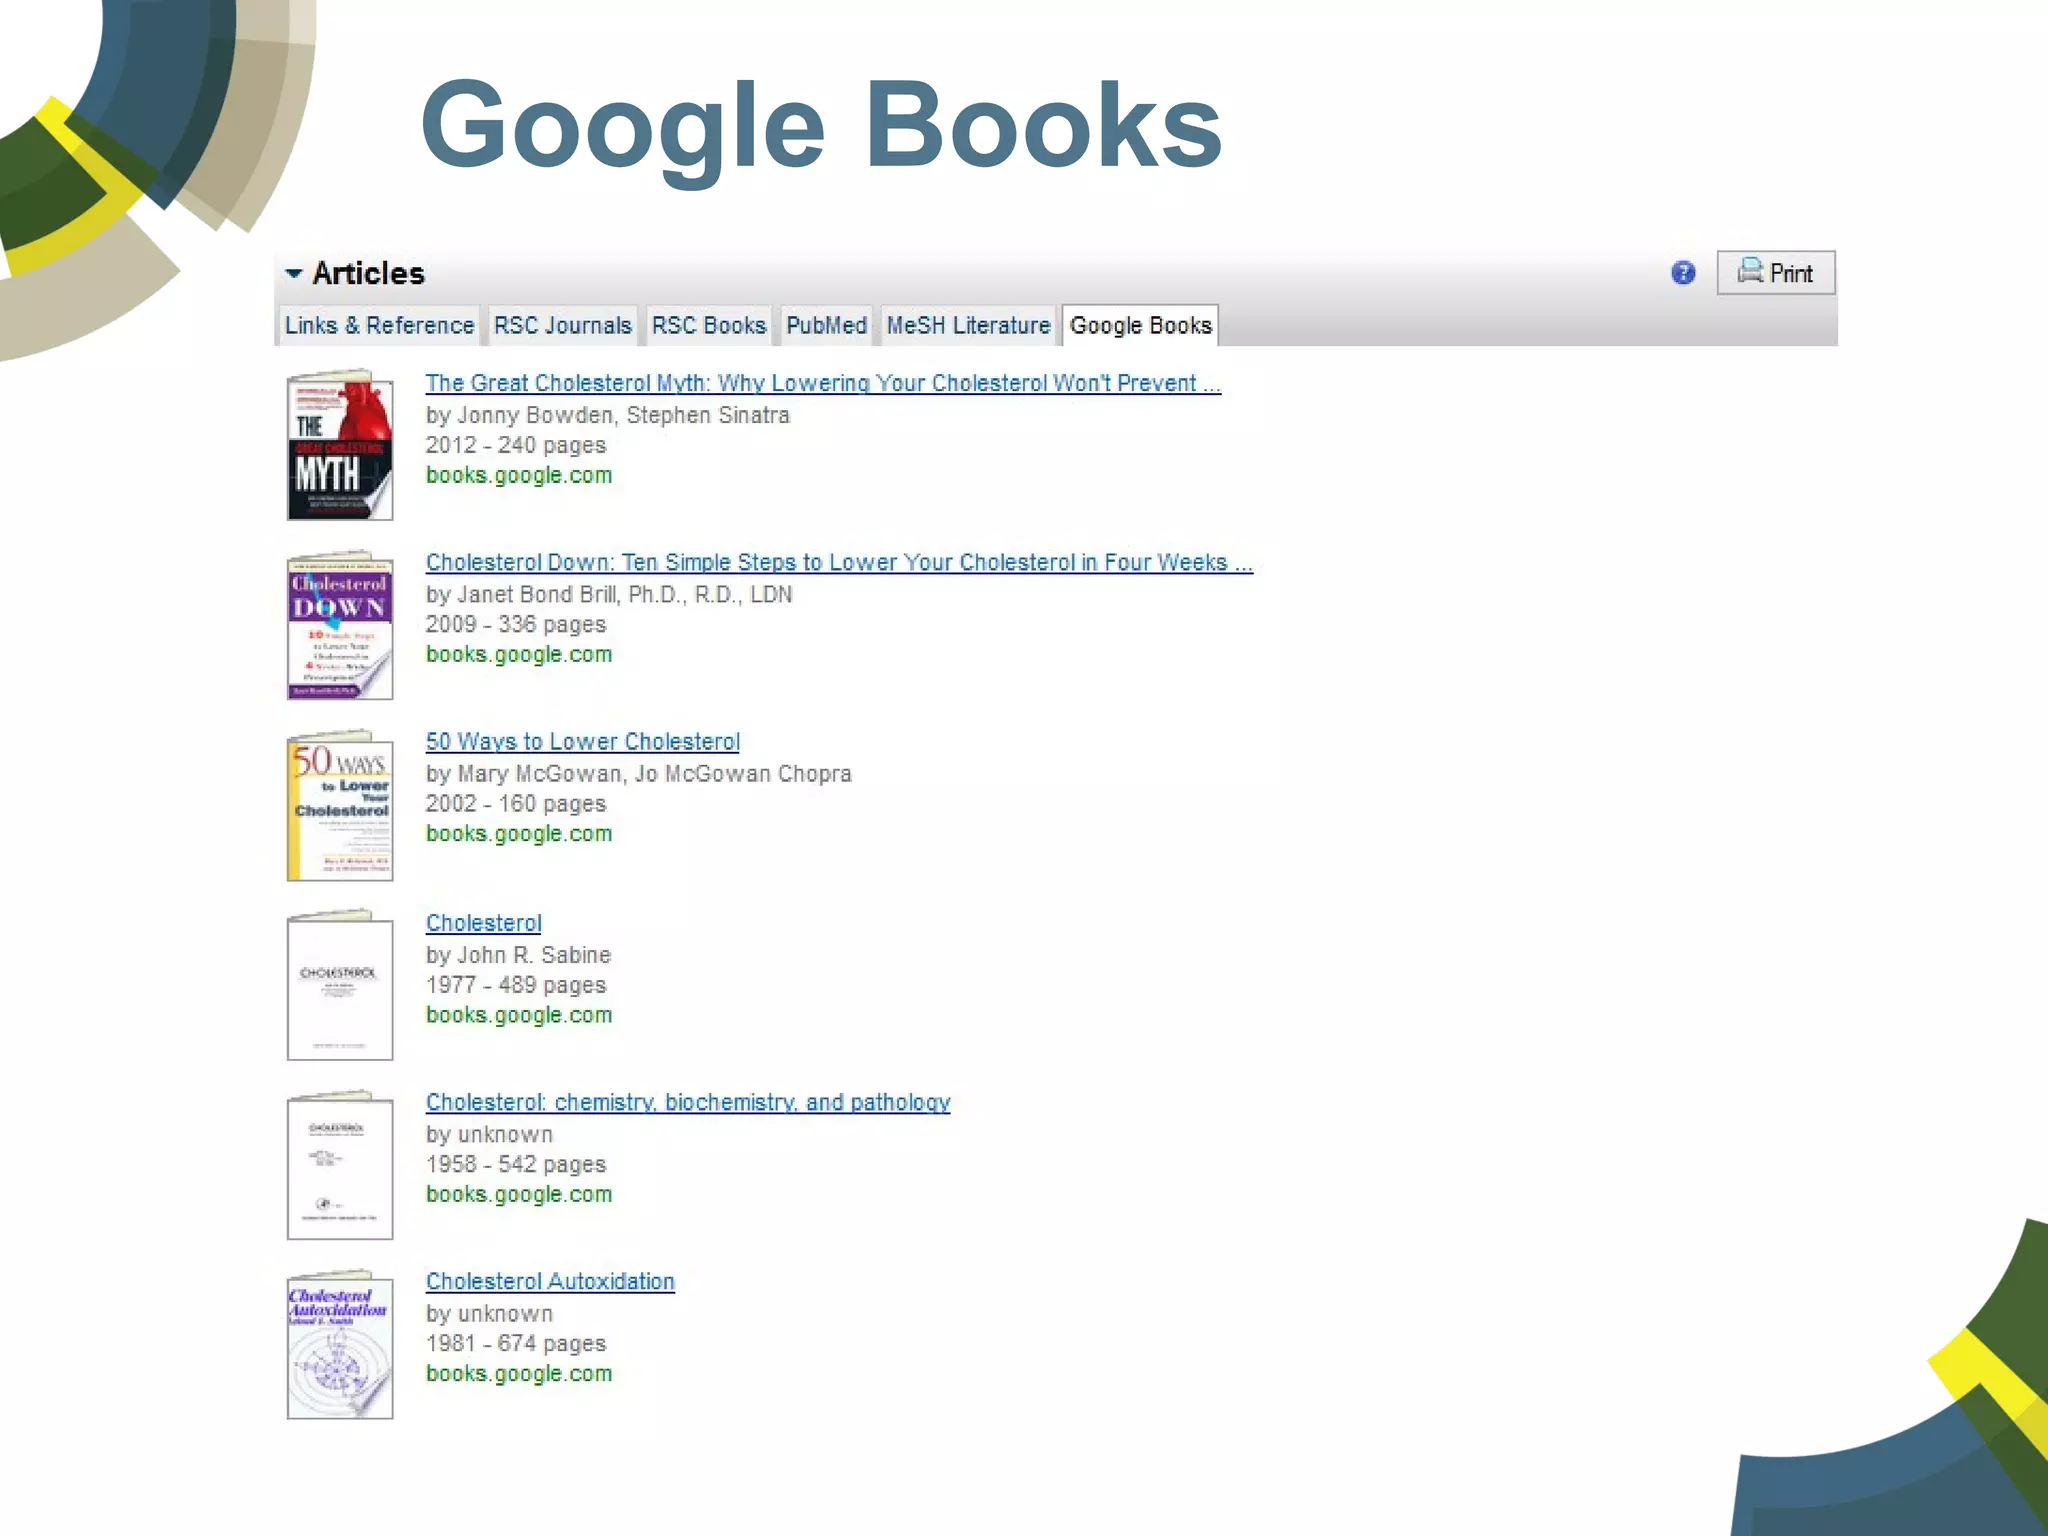Viewport: 2048px width, 1536px height.
Task: Click books.google.com under Cholesterol Autoxidation
Action: click(519, 1373)
